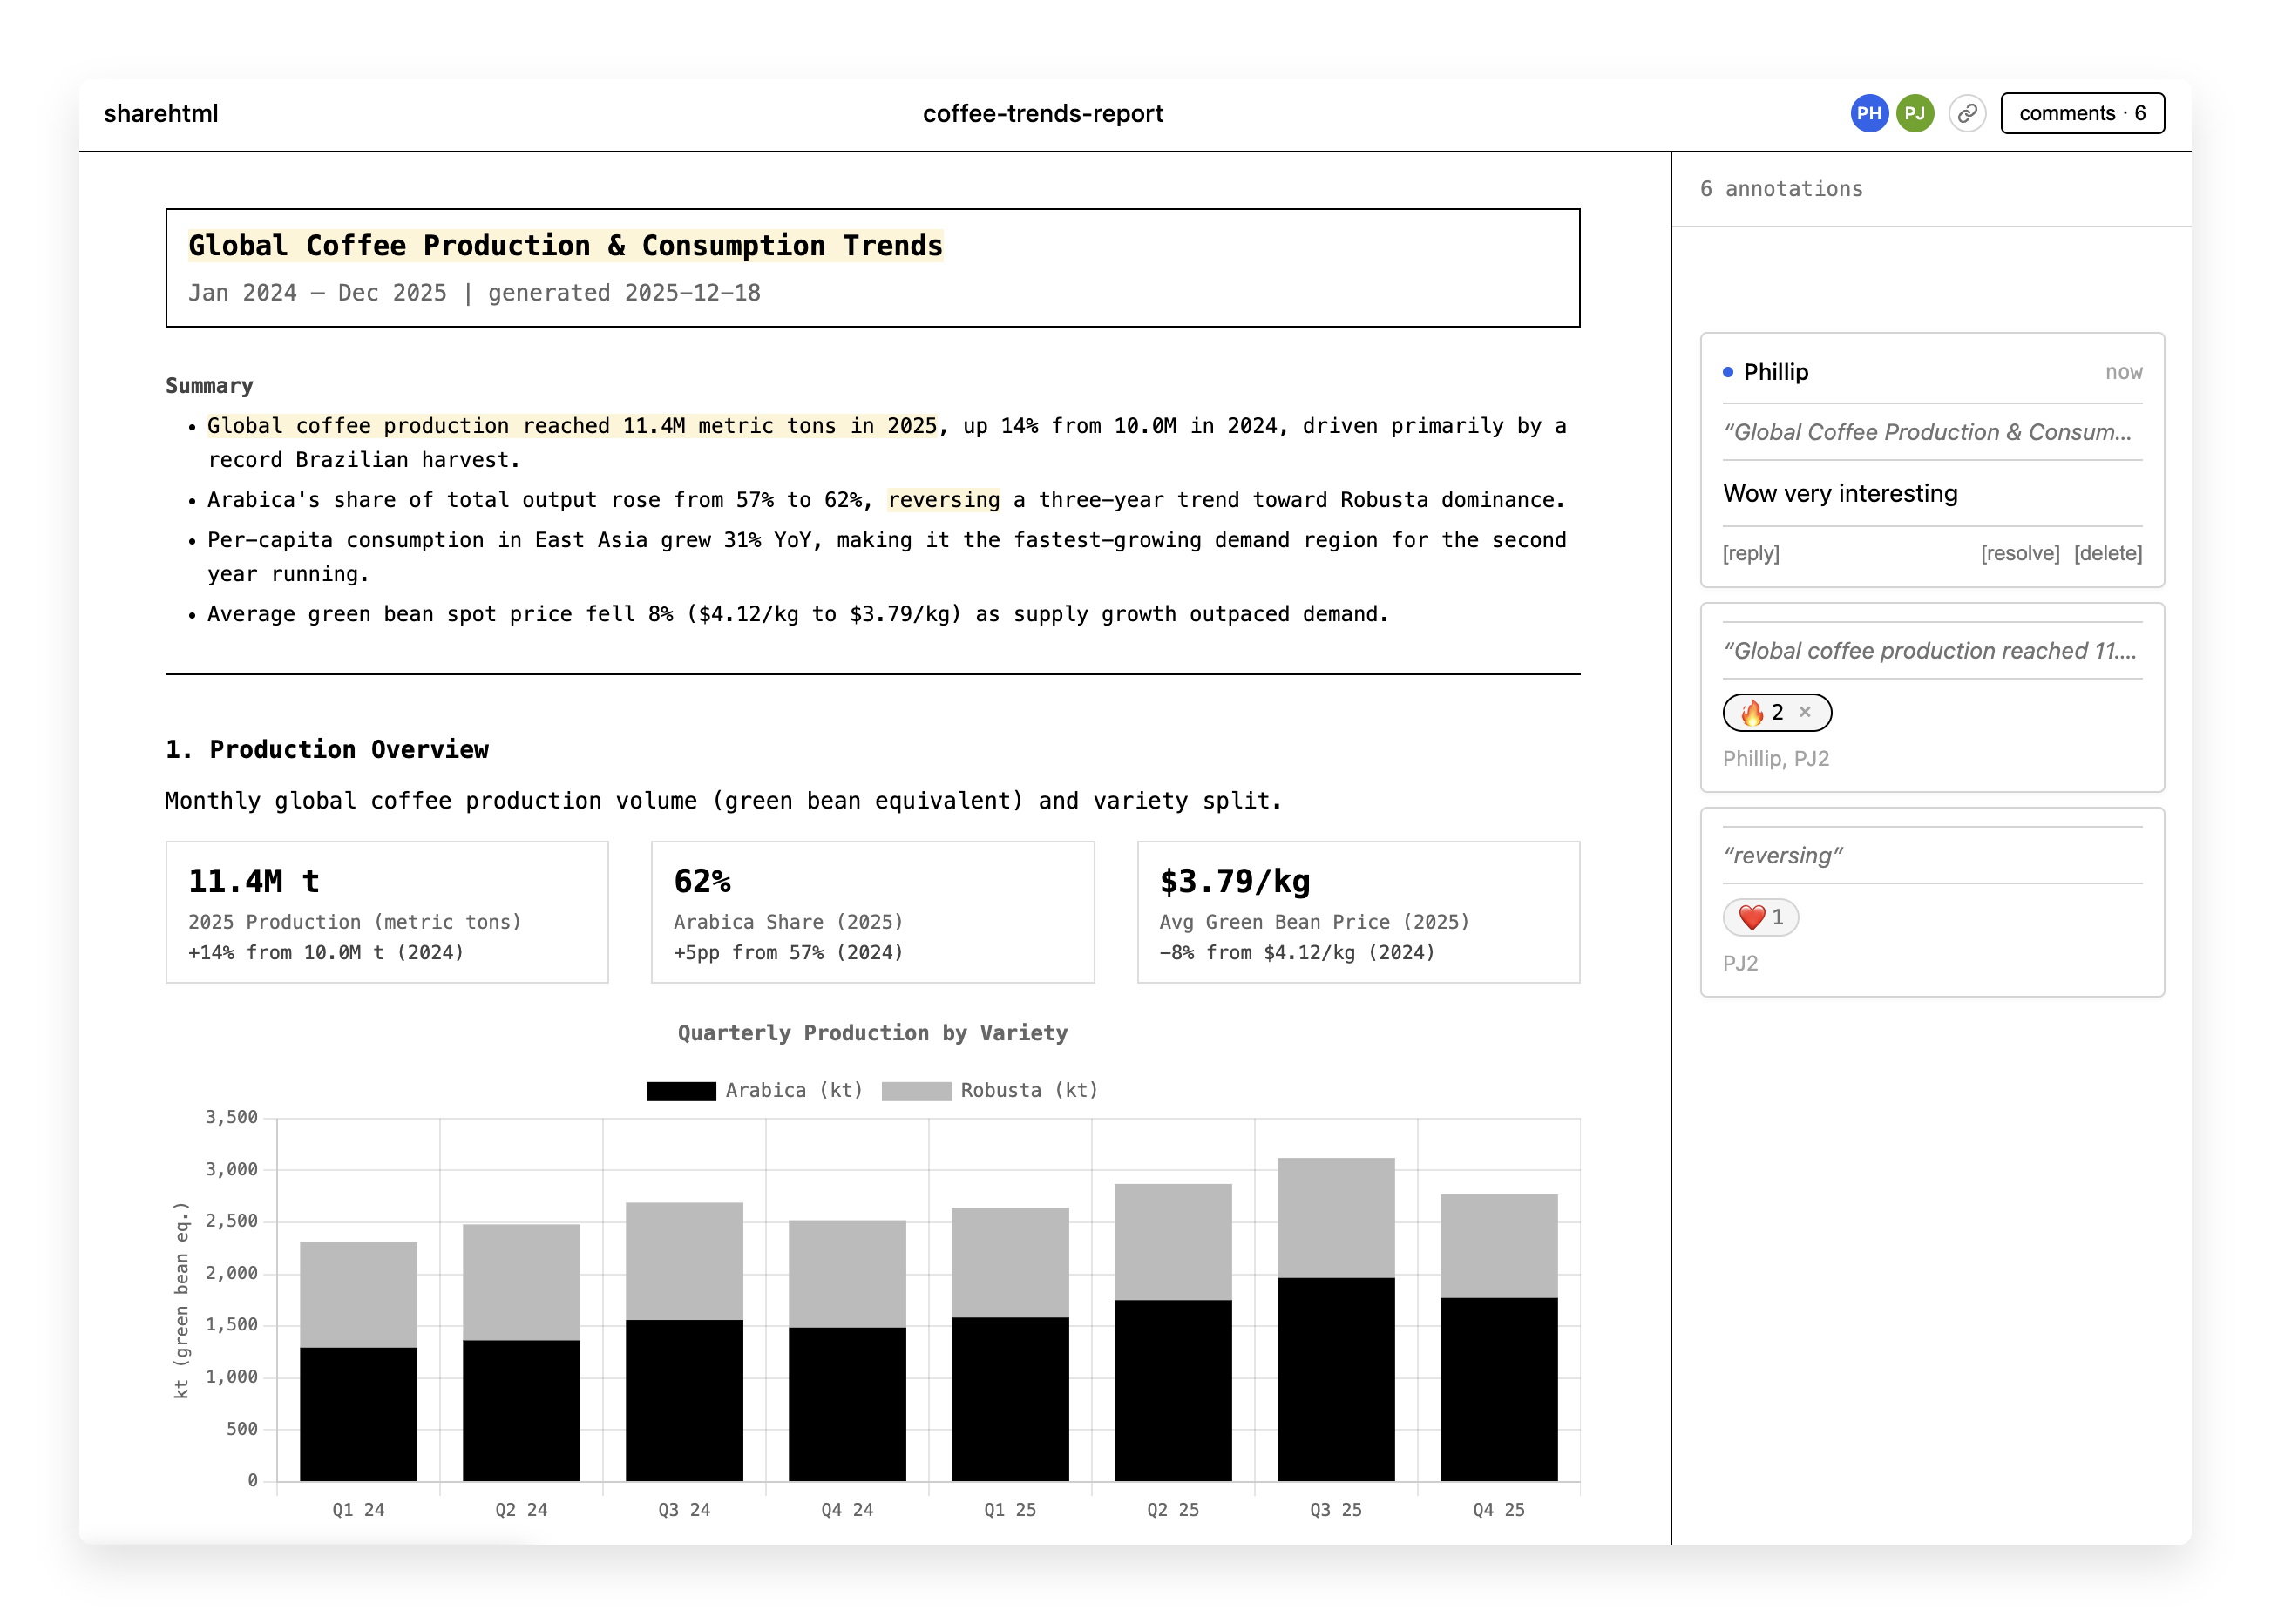Toggle Arabica (kt) legend swatch
Viewport: 2271px width, 1624px height.
(680, 1090)
